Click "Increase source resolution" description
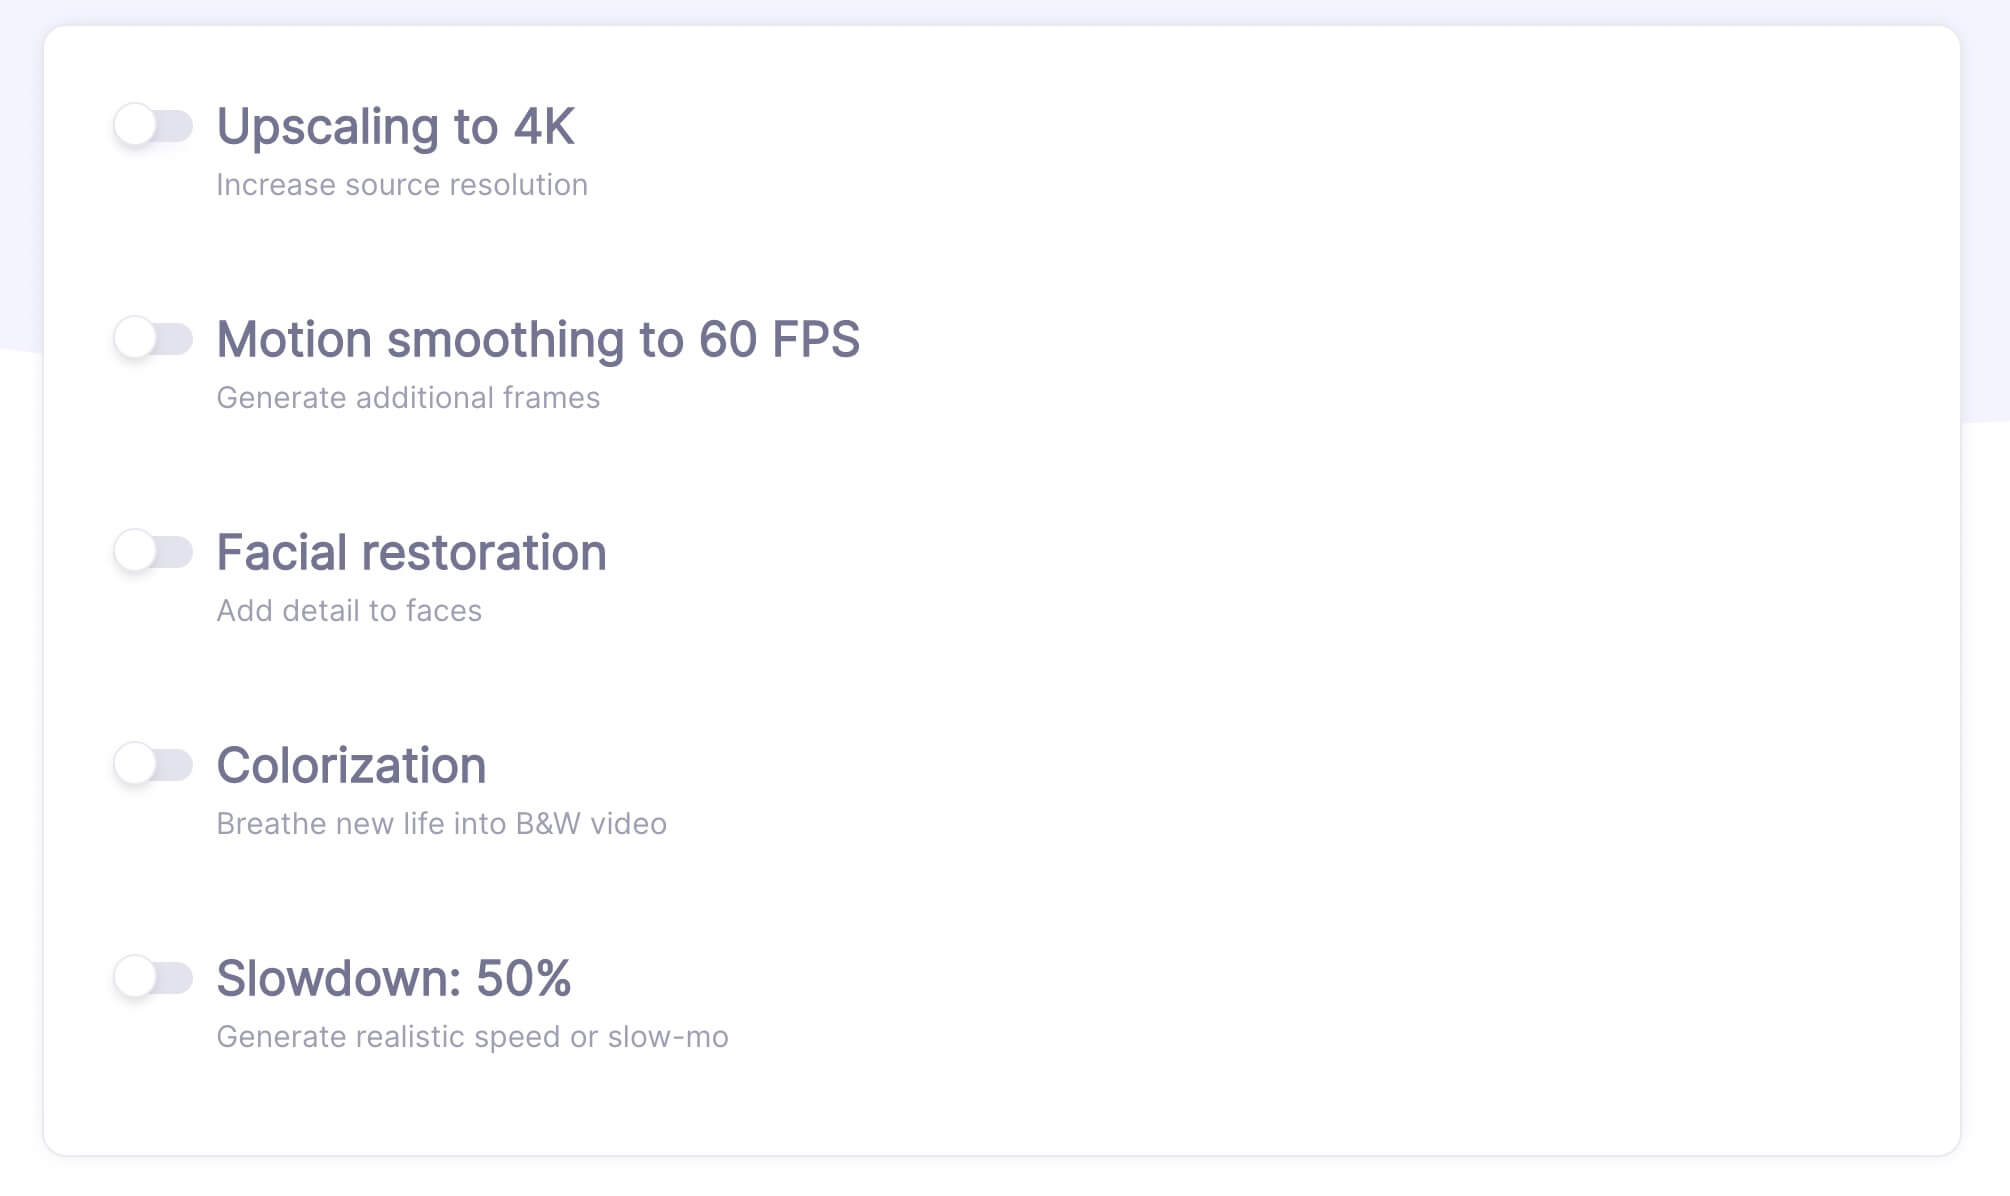Screen dimensions: 2010x1196 pyautogui.click(x=401, y=185)
